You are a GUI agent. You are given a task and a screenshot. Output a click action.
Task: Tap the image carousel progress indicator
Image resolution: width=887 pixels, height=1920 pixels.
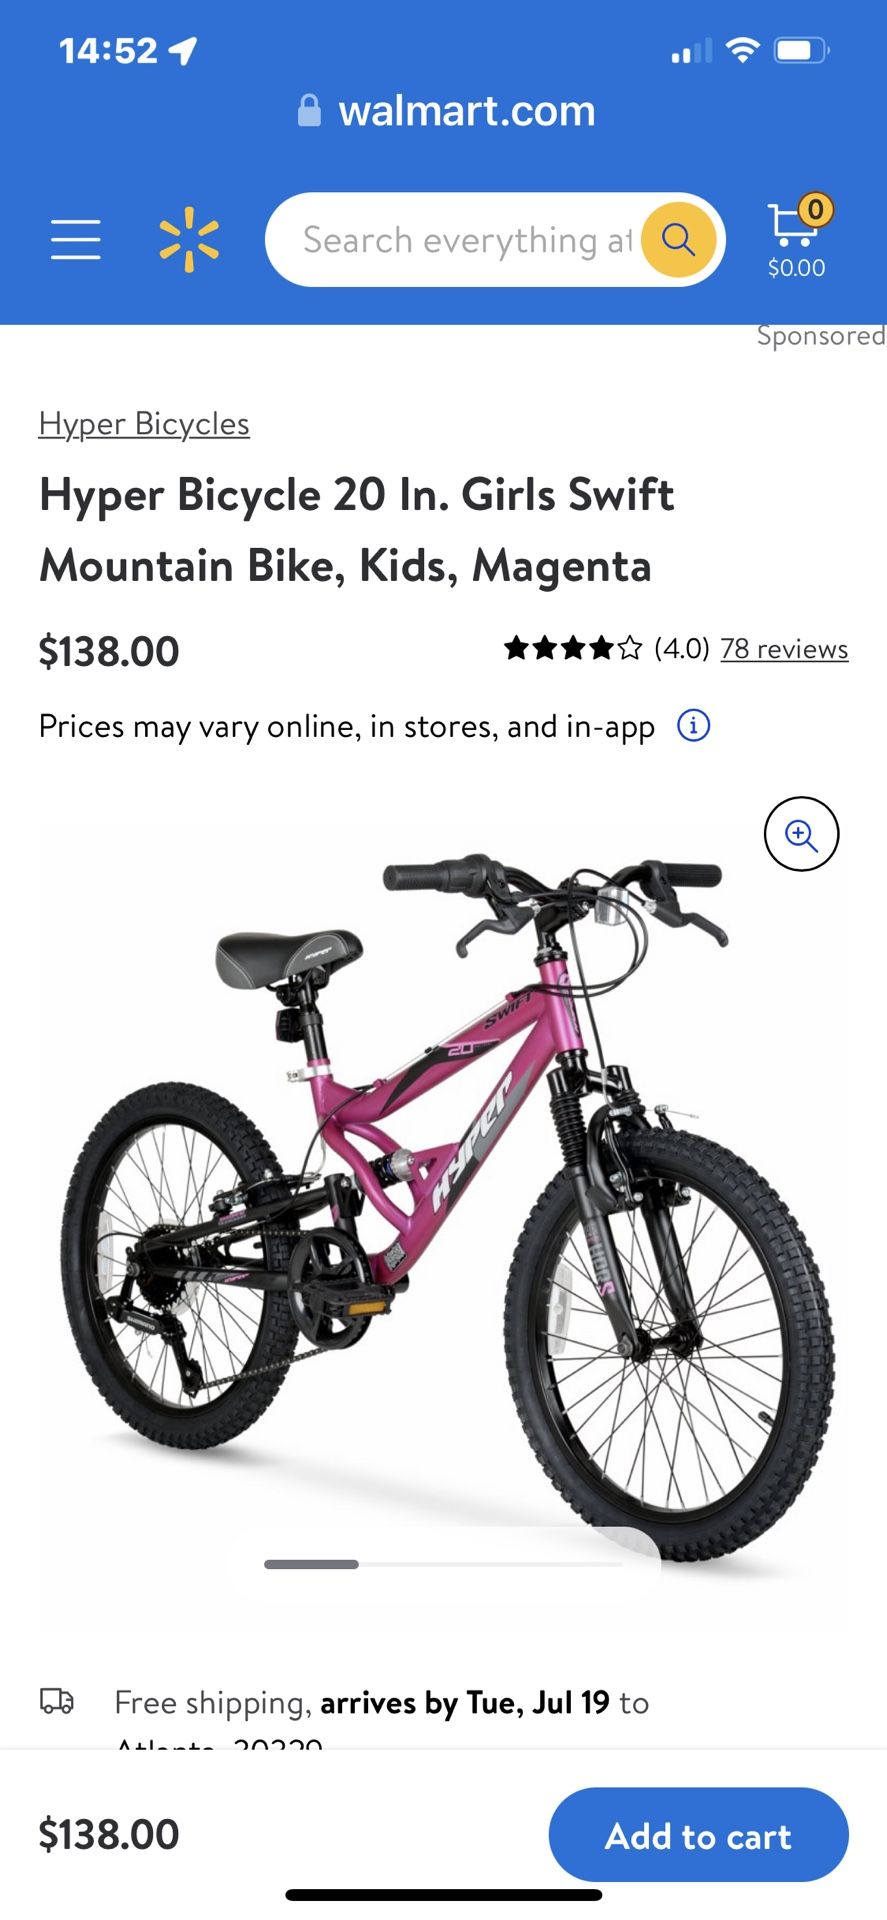coord(443,1564)
